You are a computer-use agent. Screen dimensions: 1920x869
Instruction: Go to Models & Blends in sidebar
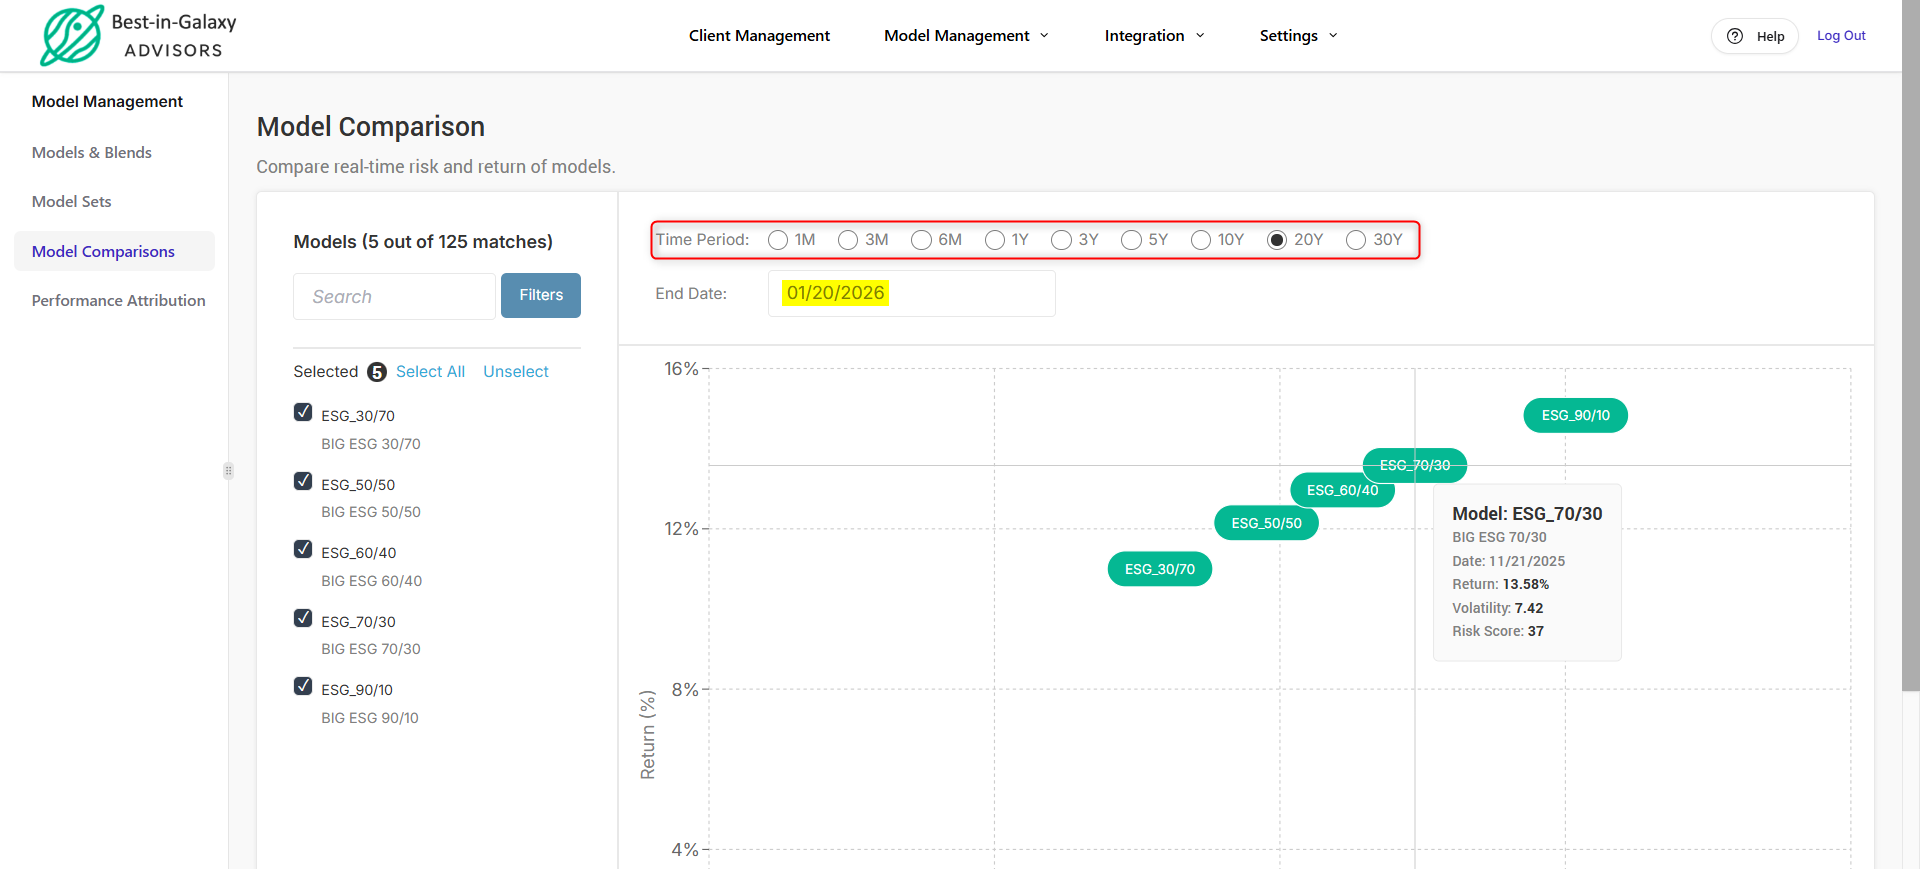tap(92, 153)
